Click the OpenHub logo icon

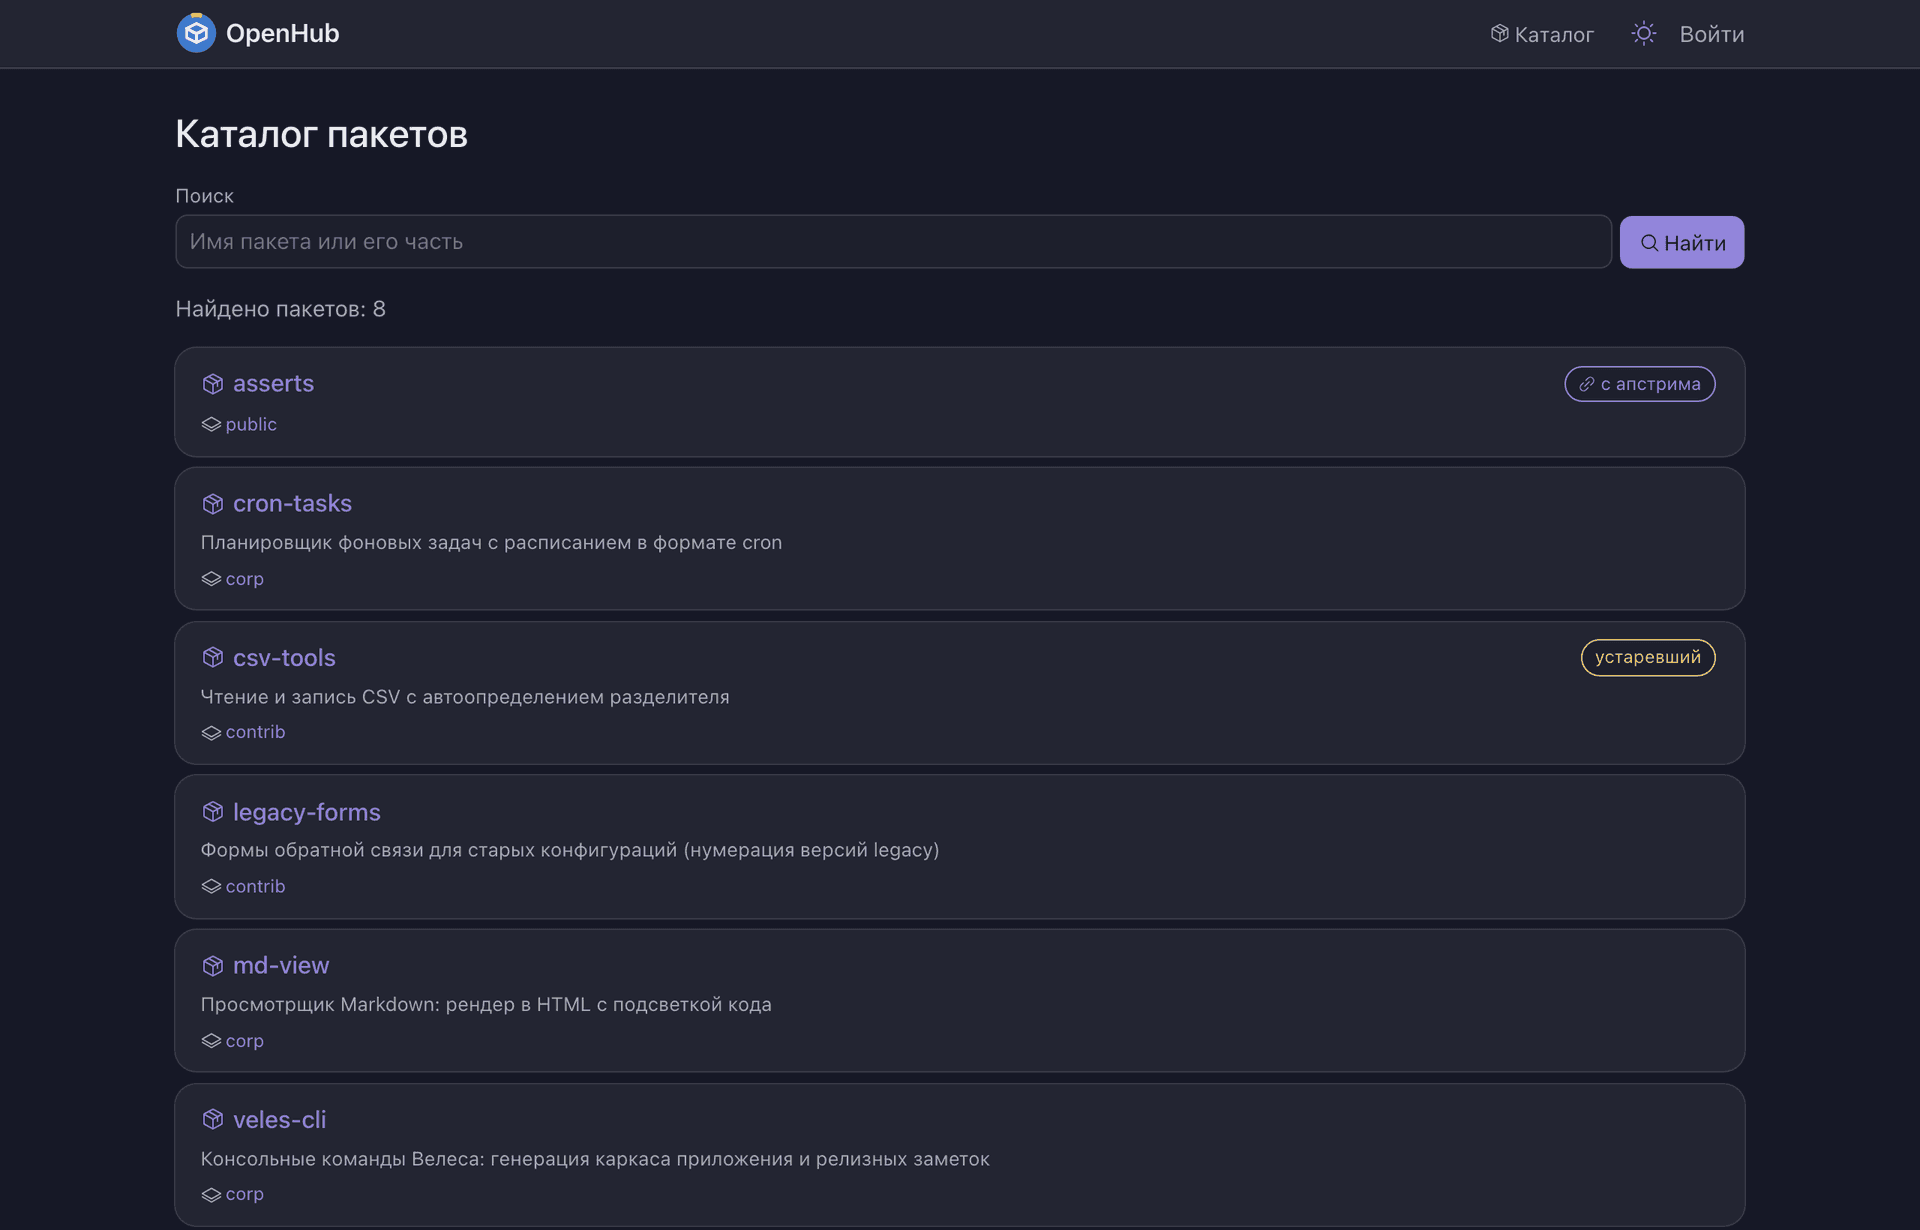196,33
